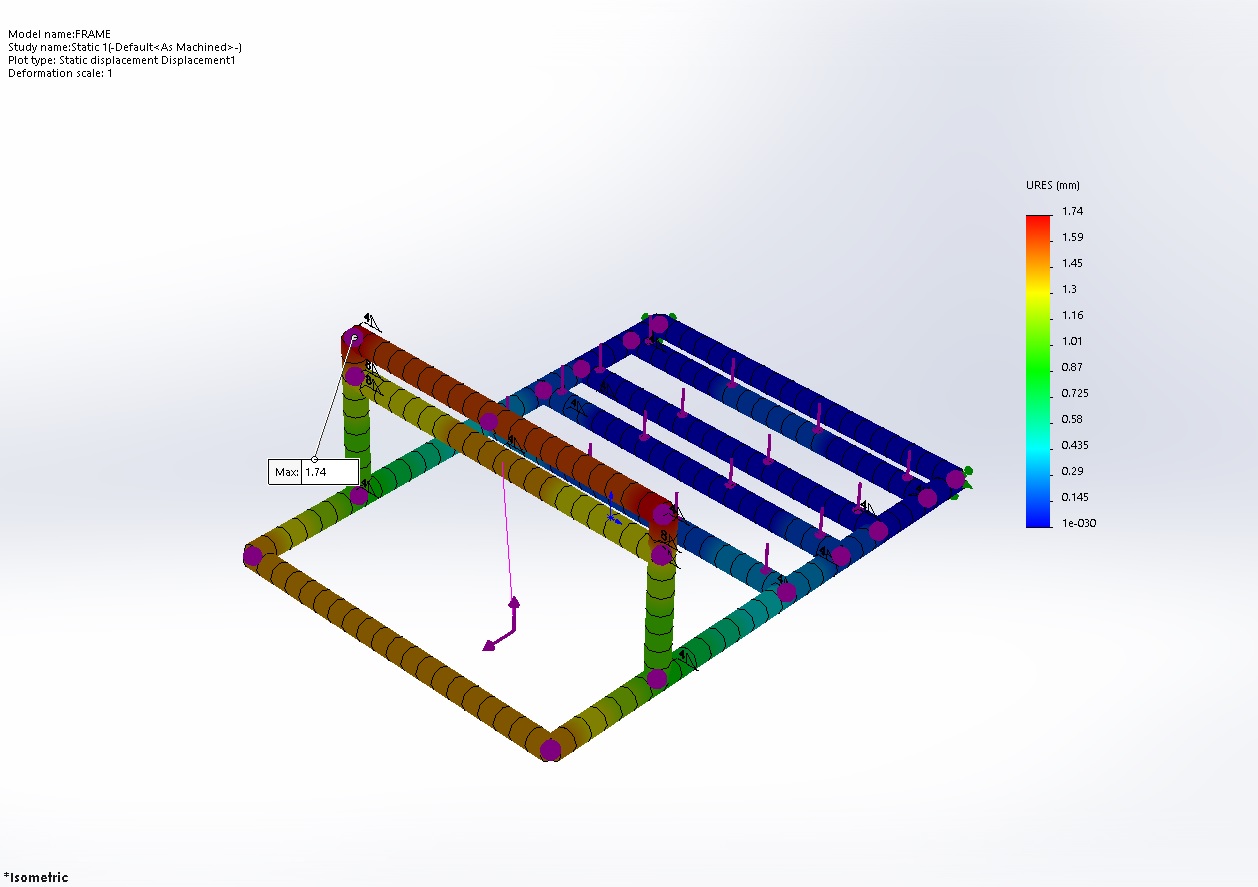Click legend value 1.3

tap(1069, 289)
